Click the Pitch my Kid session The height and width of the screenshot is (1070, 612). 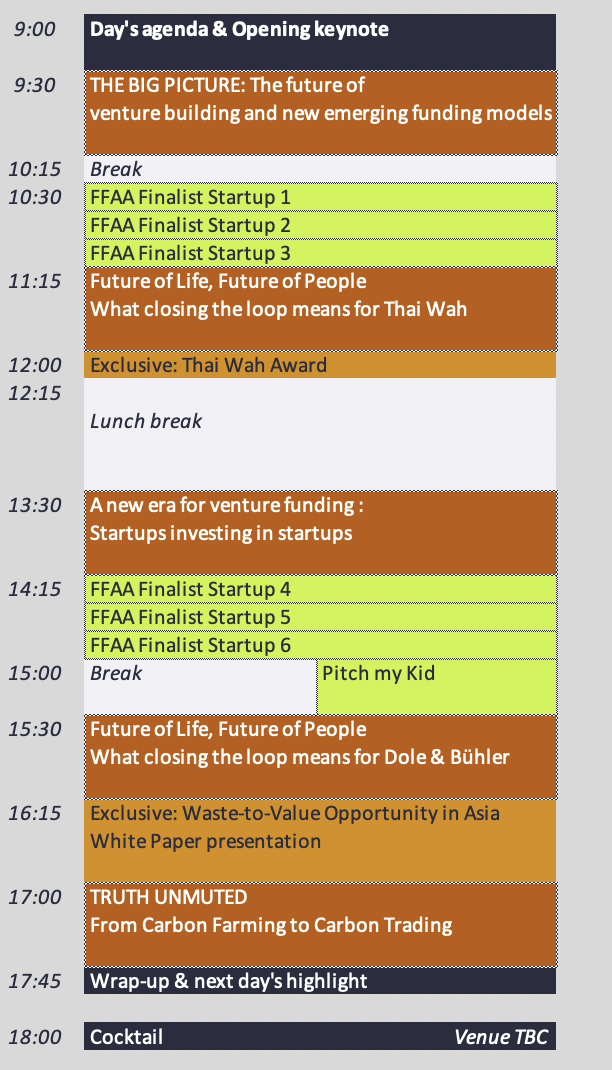point(436,686)
